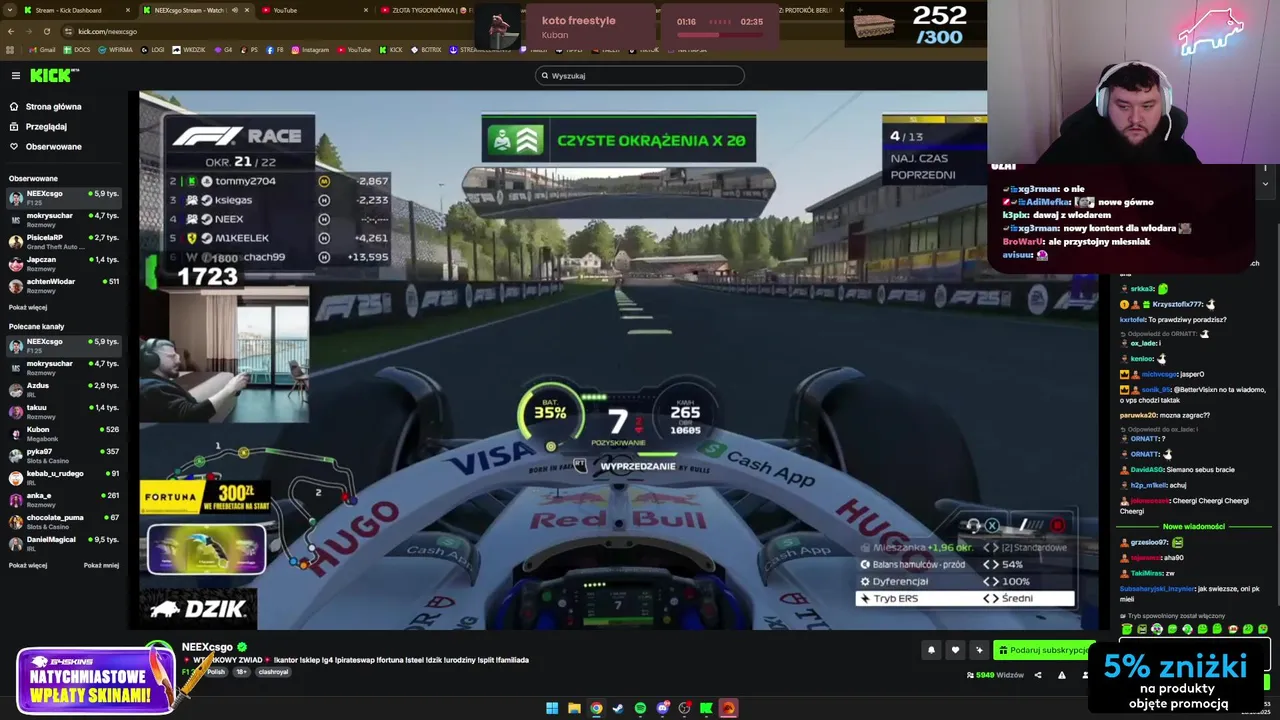Screen dimensions: 1280x720
Task: Open the WFIRMA bookmark
Action: [116, 49]
